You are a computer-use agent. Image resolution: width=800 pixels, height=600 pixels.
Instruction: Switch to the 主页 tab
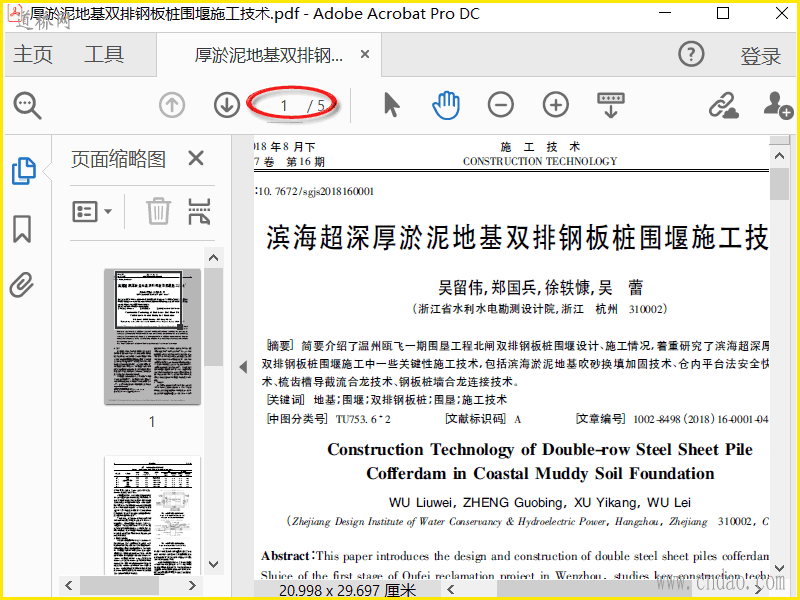pyautogui.click(x=33, y=54)
